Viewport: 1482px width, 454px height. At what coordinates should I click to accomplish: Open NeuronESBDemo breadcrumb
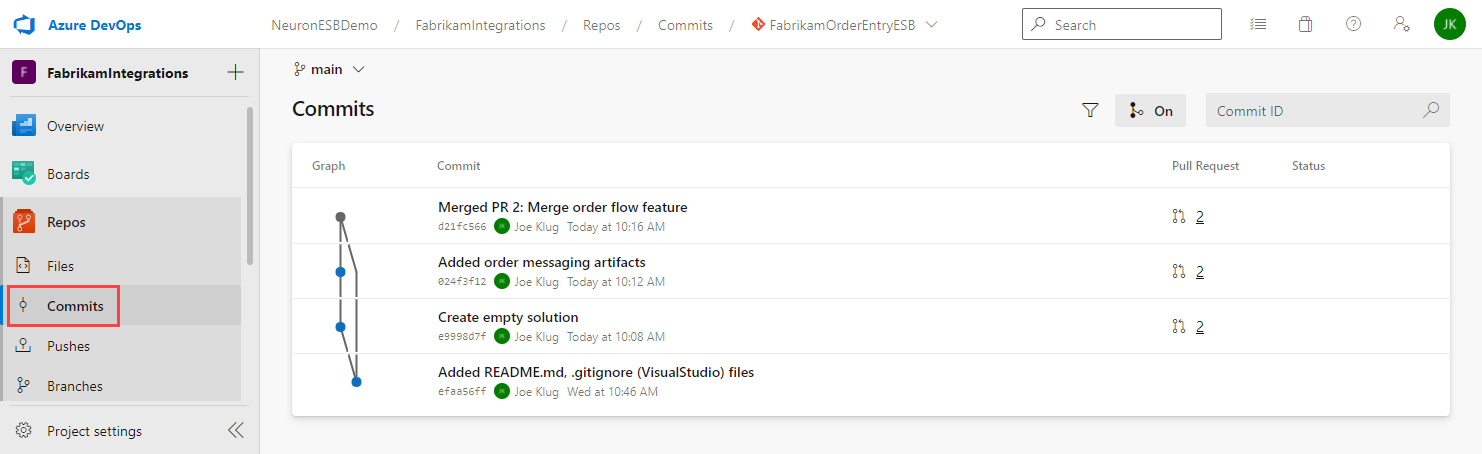pyautogui.click(x=324, y=25)
